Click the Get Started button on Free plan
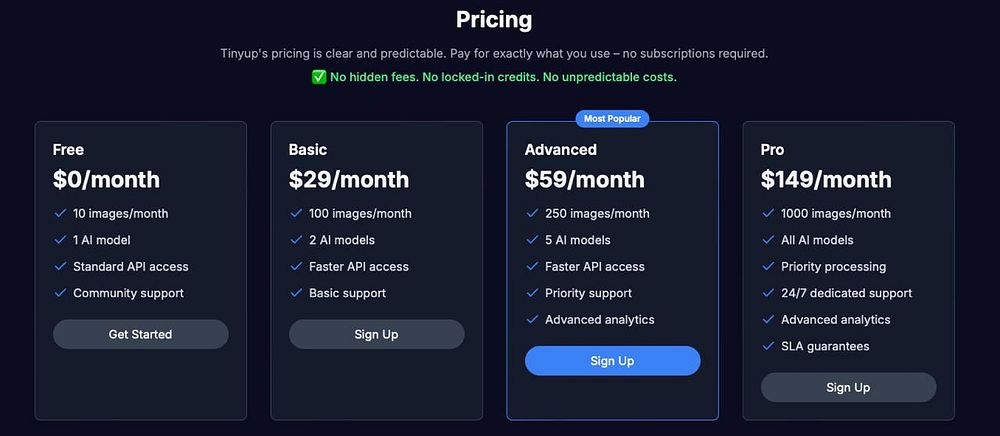The width and height of the screenshot is (1000, 436). 140,334
